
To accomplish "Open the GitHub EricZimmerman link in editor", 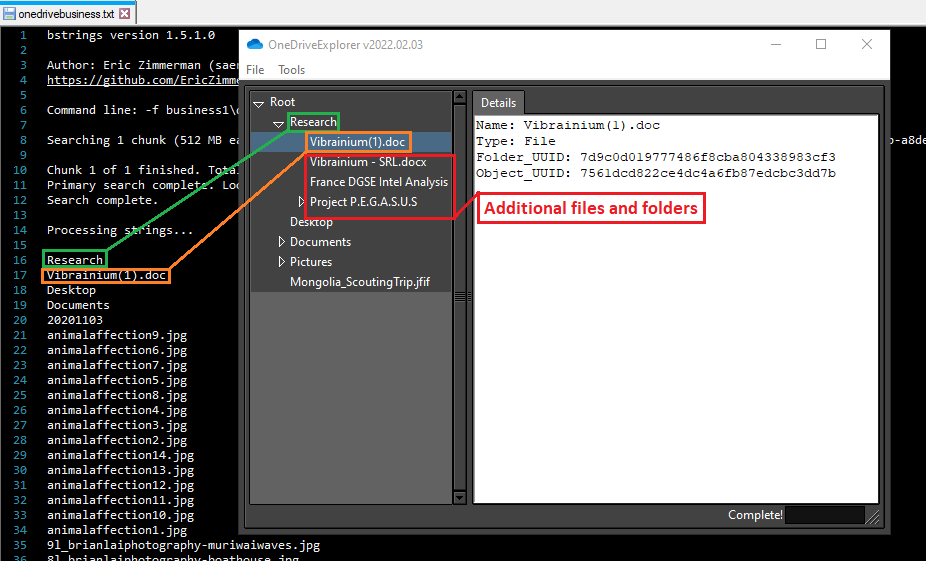I will pyautogui.click(x=142, y=80).
